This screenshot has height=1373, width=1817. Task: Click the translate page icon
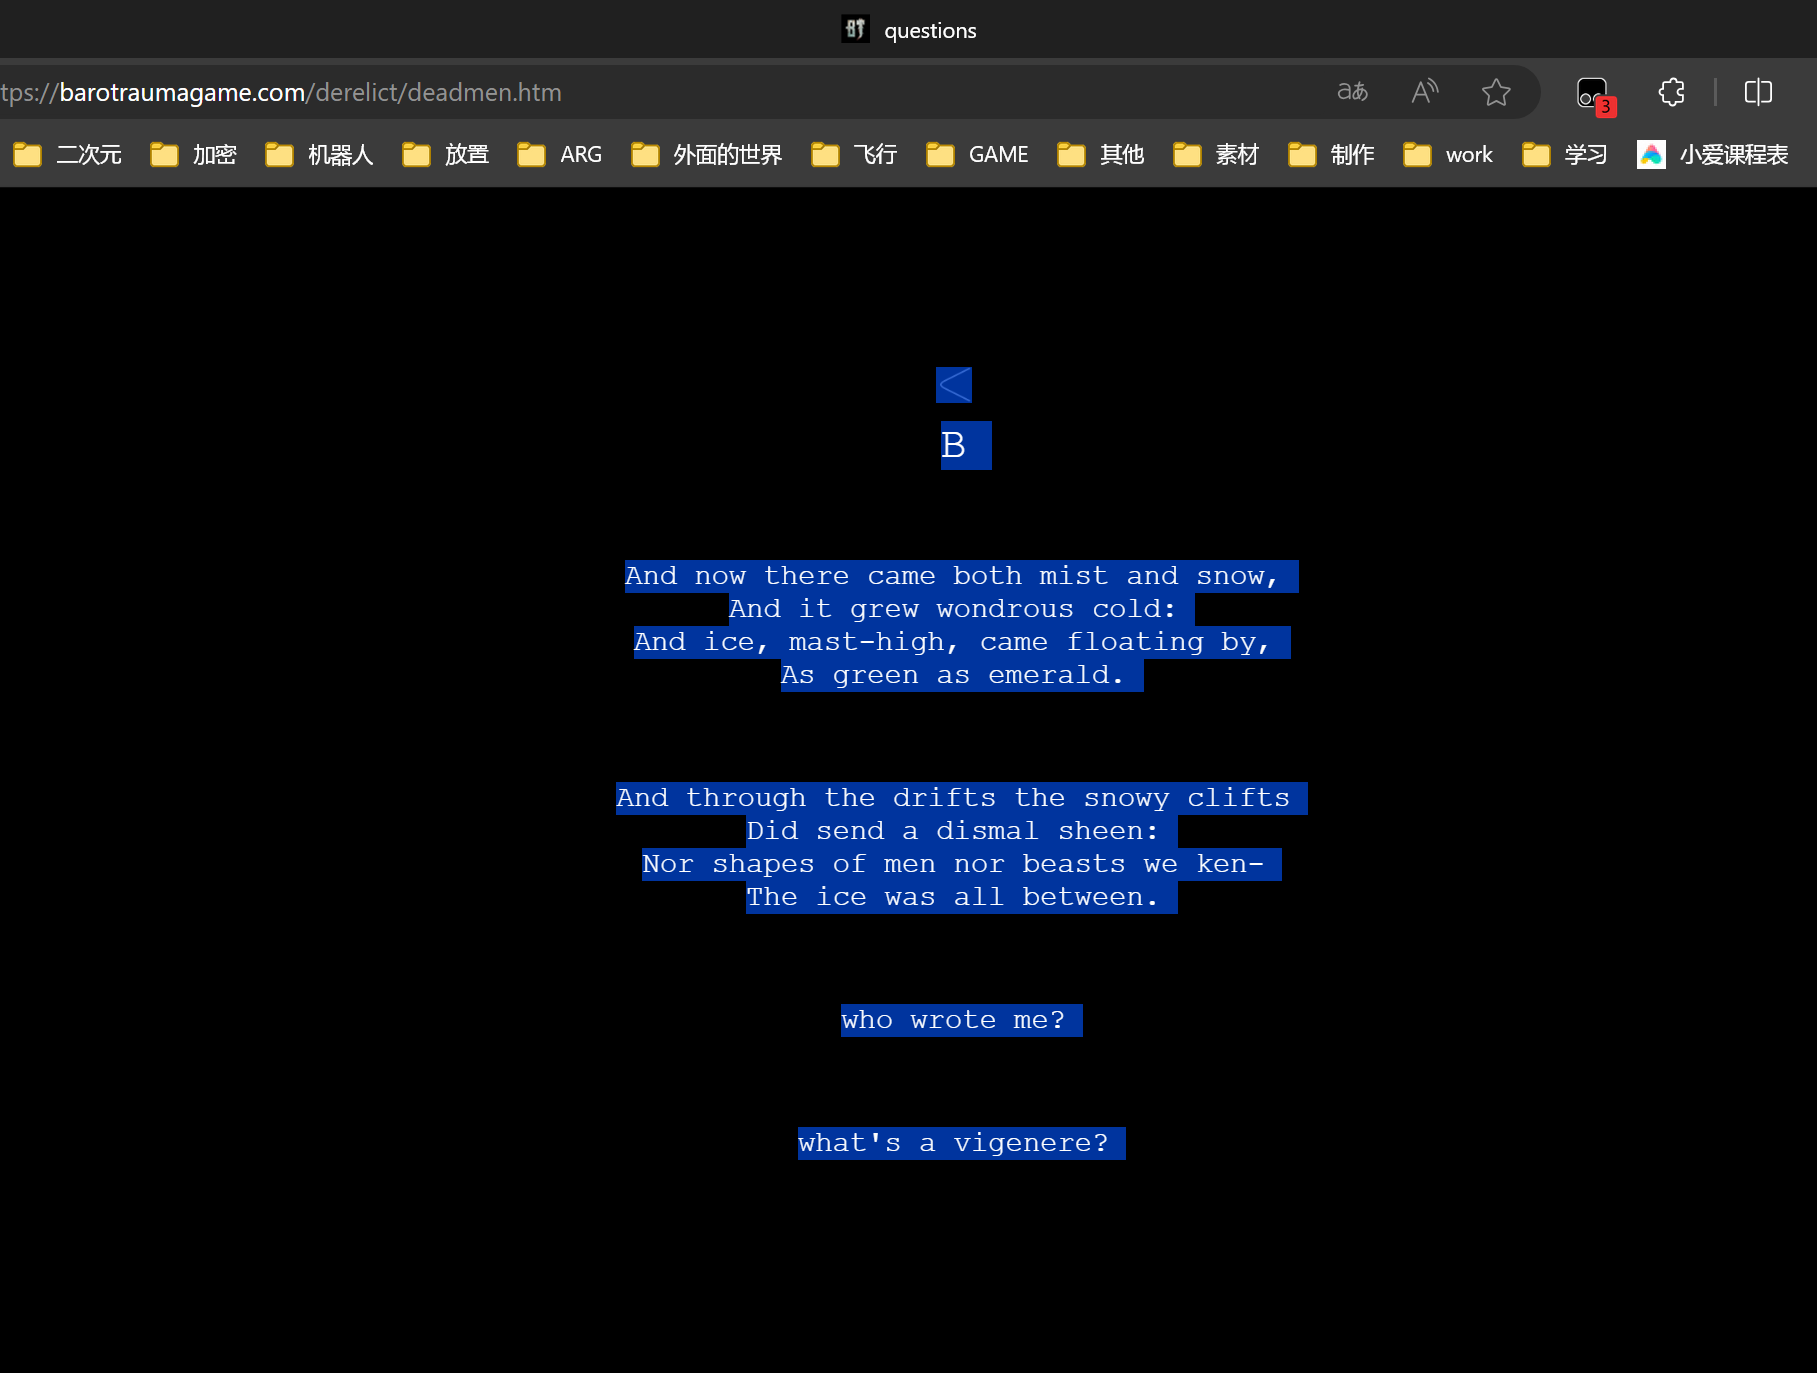(x=1352, y=92)
